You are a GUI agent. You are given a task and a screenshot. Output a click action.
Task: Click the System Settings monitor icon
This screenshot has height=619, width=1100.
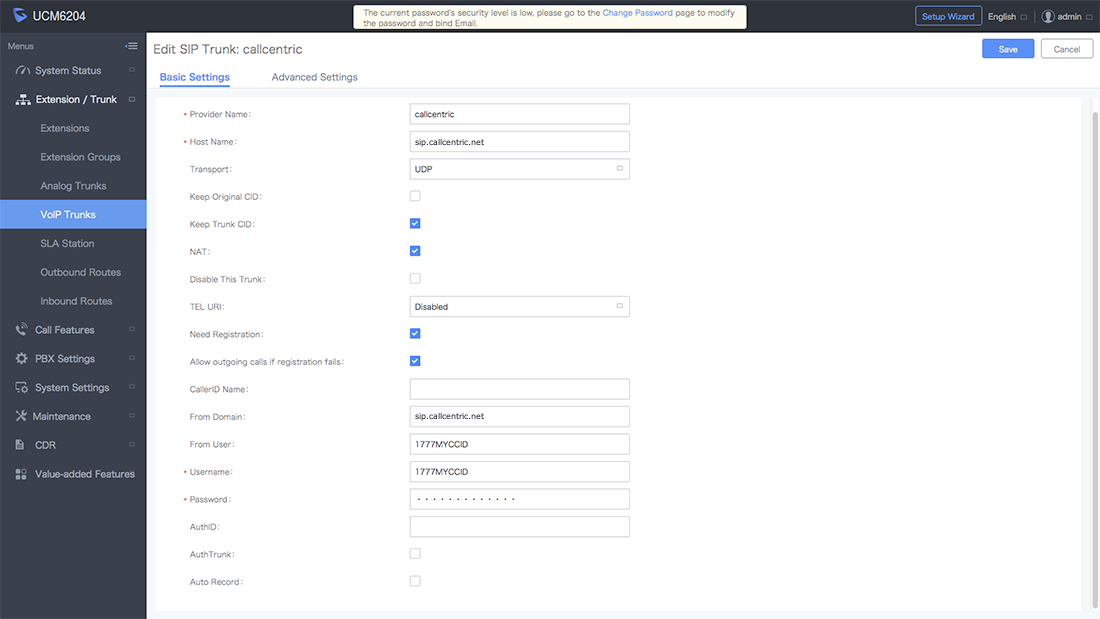pos(22,387)
